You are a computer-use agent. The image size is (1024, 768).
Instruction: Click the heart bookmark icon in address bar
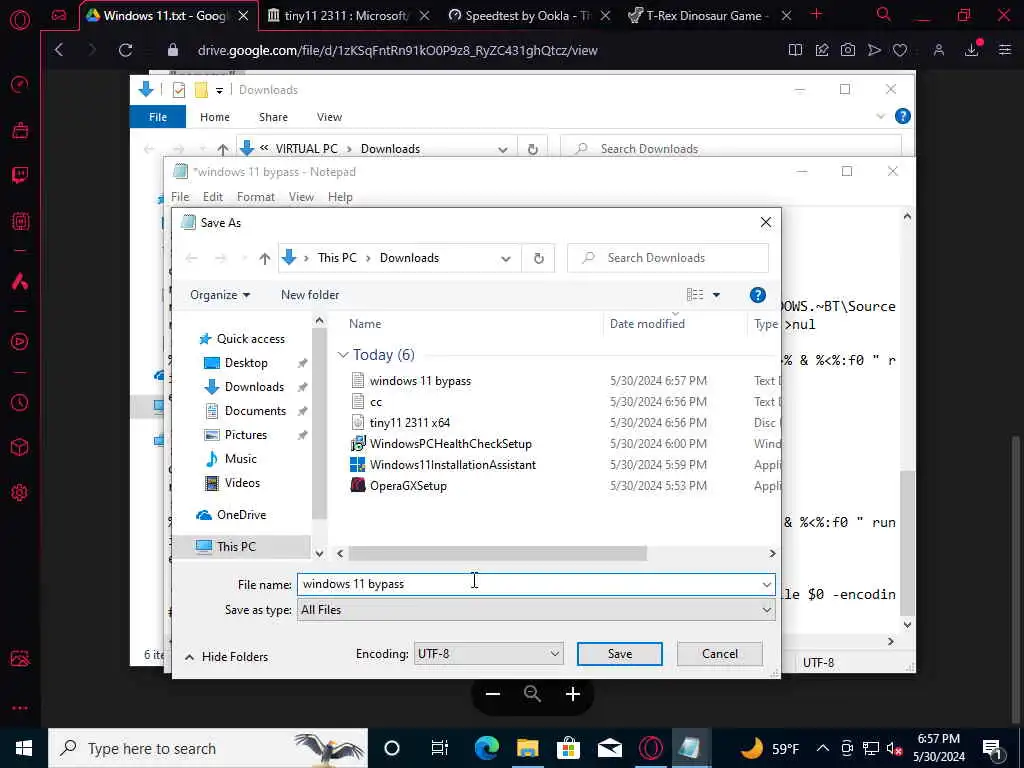[x=900, y=50]
